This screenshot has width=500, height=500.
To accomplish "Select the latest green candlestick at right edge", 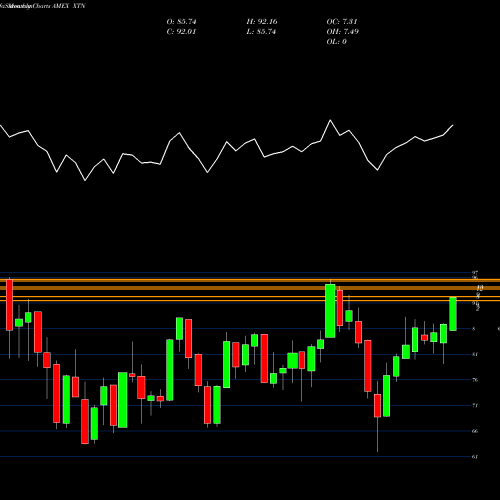I will click(x=453, y=314).
